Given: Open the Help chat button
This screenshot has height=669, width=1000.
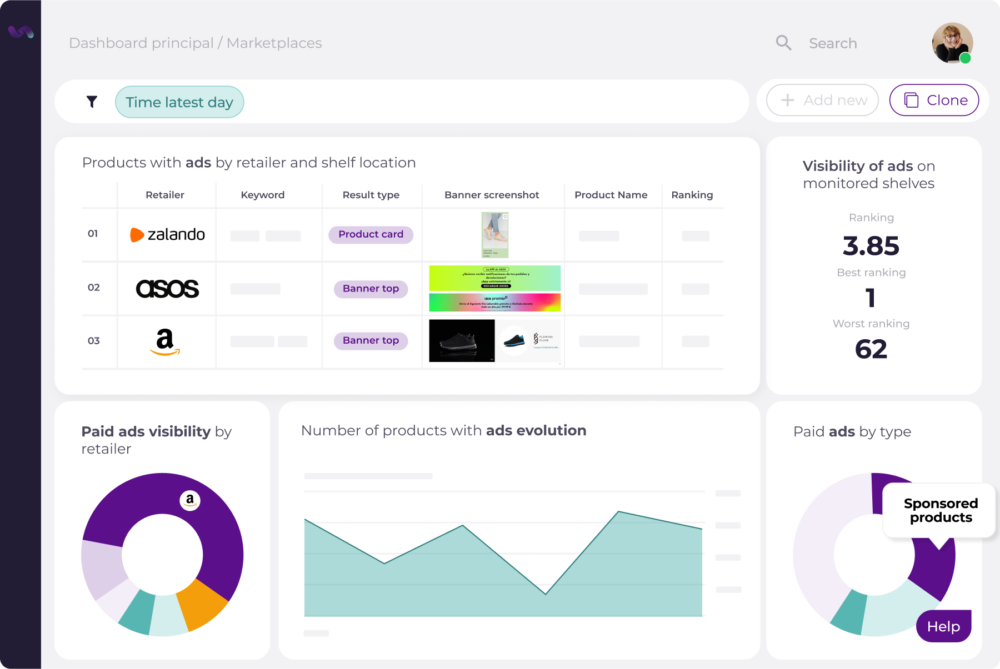Looking at the screenshot, I should (x=942, y=627).
